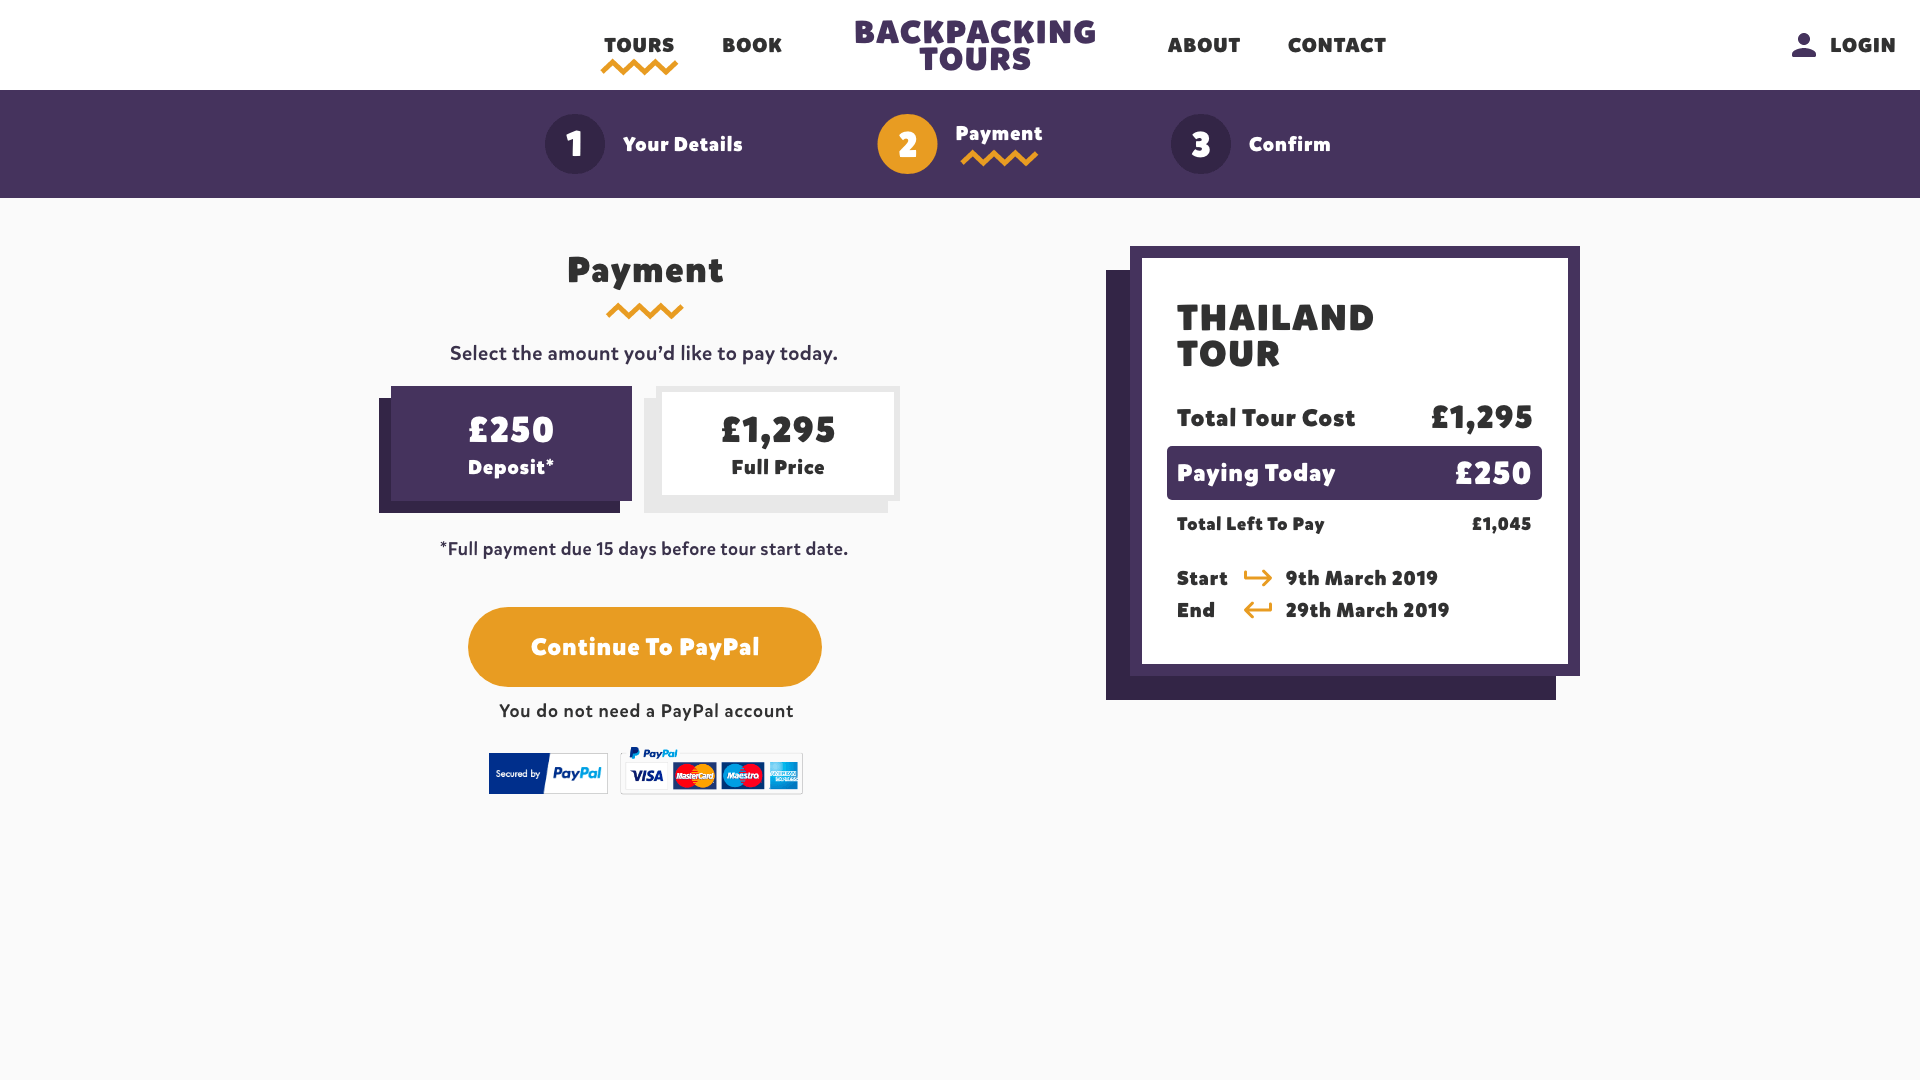Viewport: 1920px width, 1080px height.
Task: Go to the ABOUT page
Action: point(1204,46)
